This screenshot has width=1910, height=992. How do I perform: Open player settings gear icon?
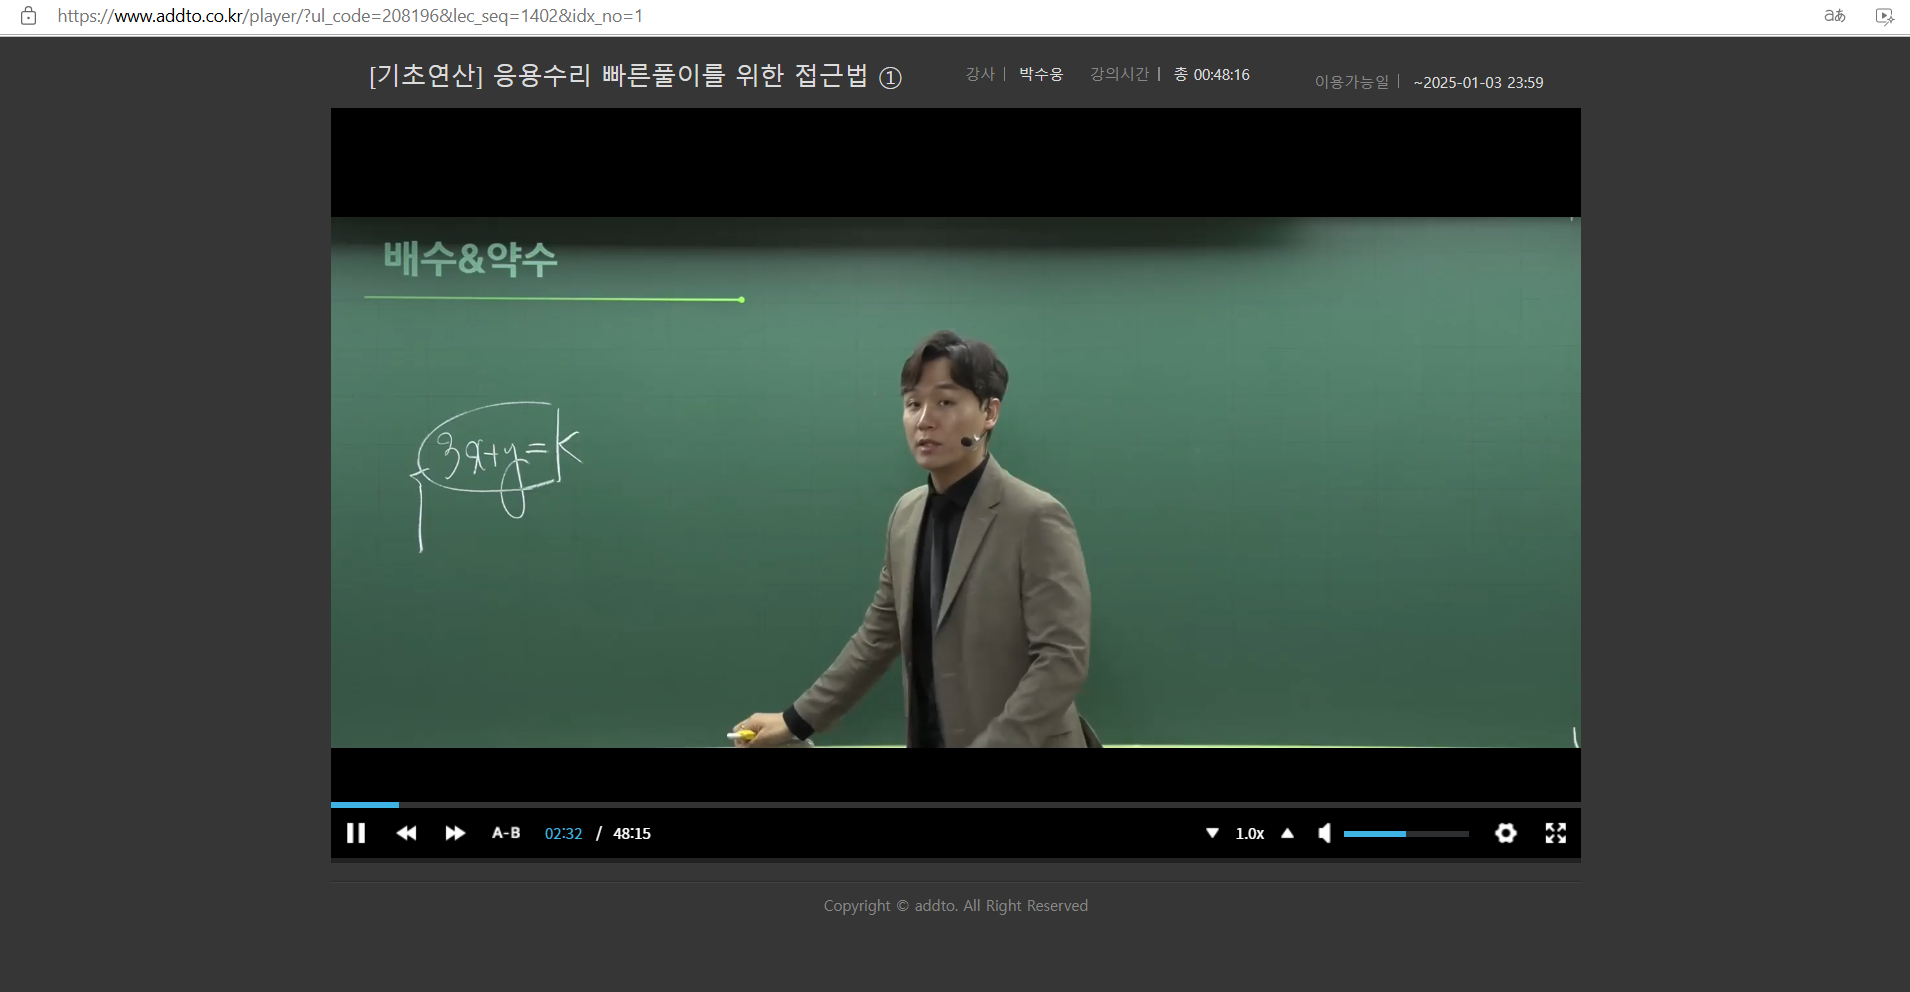1505,833
